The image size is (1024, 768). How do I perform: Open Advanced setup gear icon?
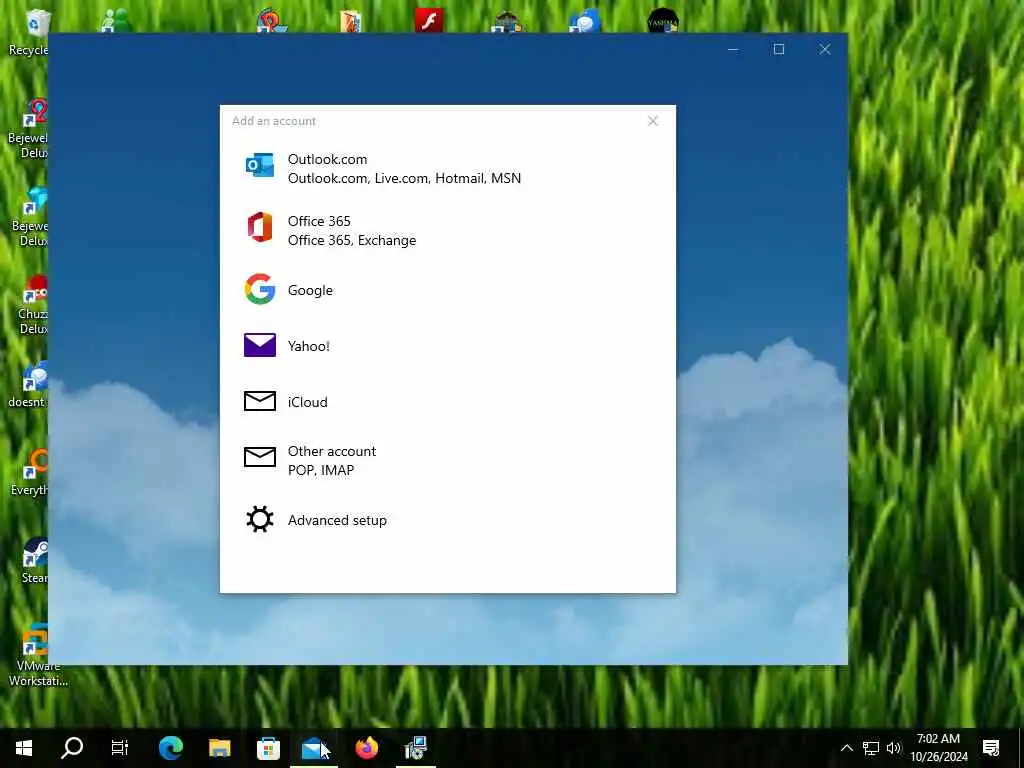point(260,520)
